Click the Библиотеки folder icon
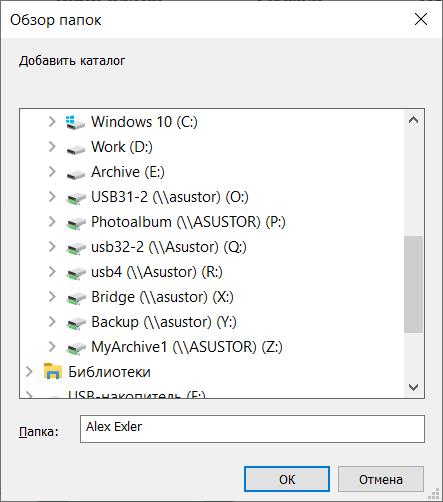This screenshot has width=443, height=502. tap(53, 371)
